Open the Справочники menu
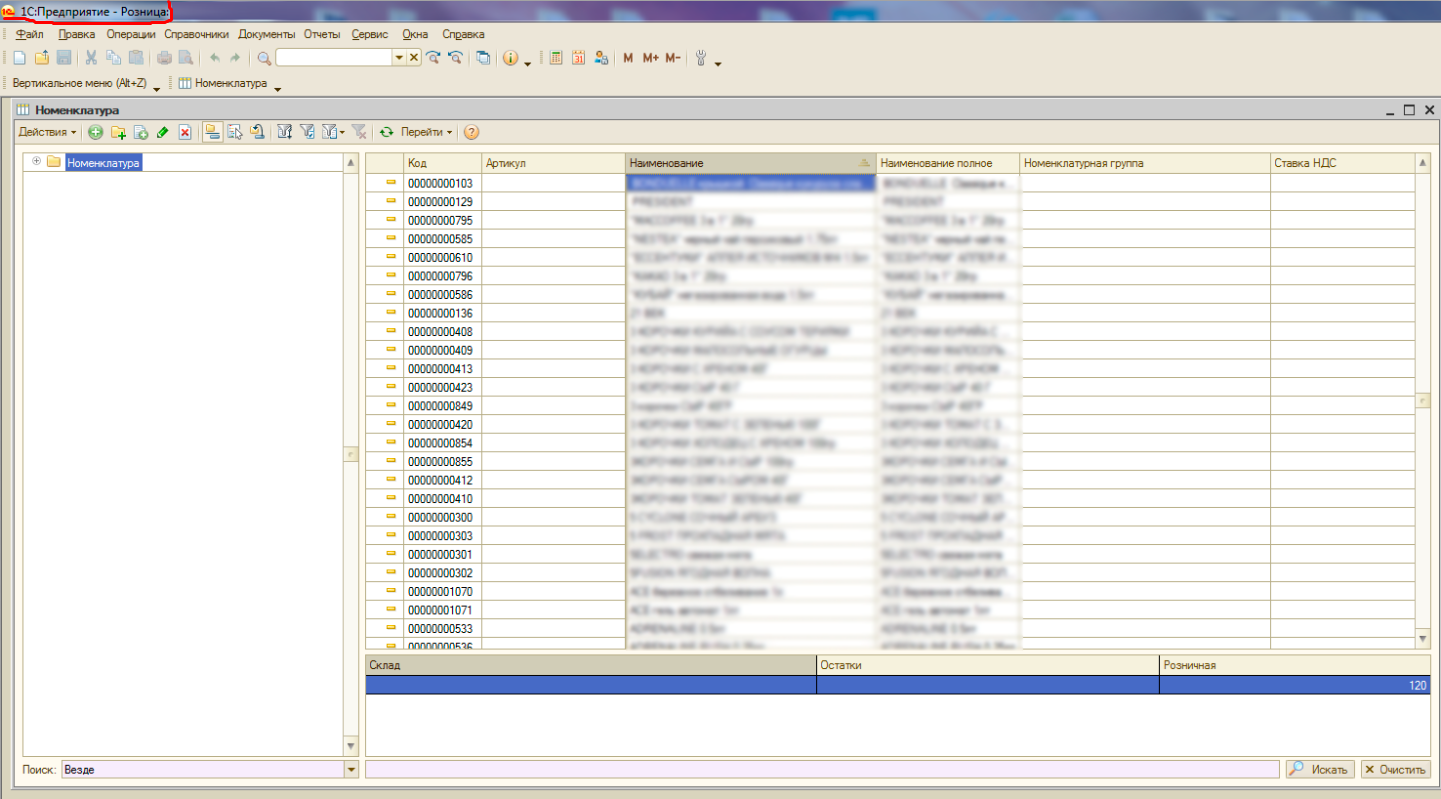 (x=197, y=34)
